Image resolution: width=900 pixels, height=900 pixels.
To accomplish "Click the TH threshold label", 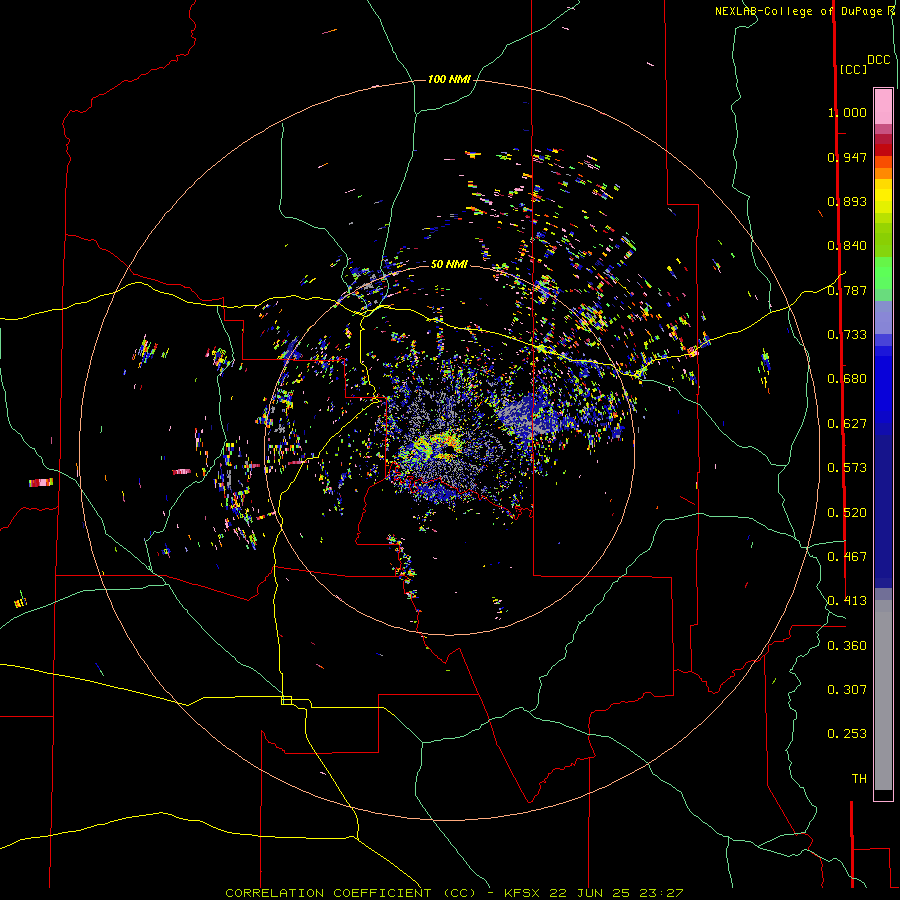I will tap(859, 779).
